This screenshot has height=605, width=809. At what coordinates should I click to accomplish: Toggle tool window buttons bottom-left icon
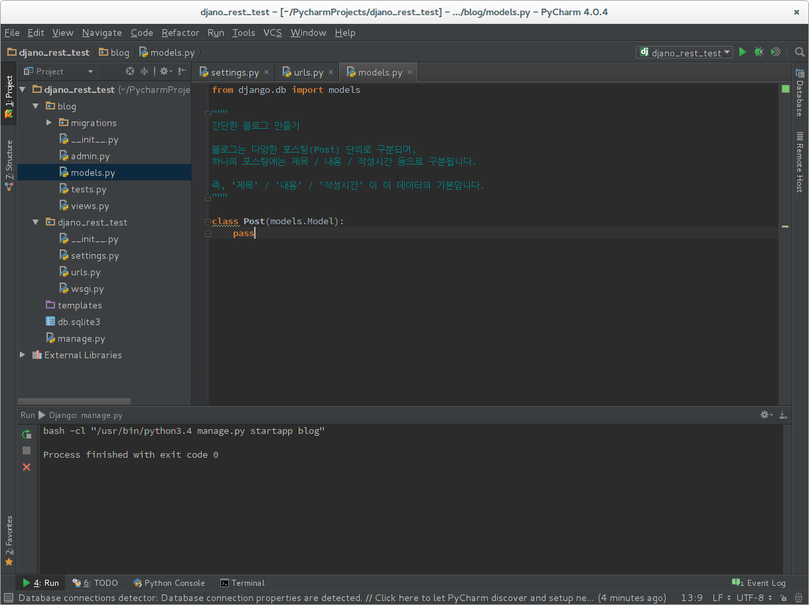point(8,598)
